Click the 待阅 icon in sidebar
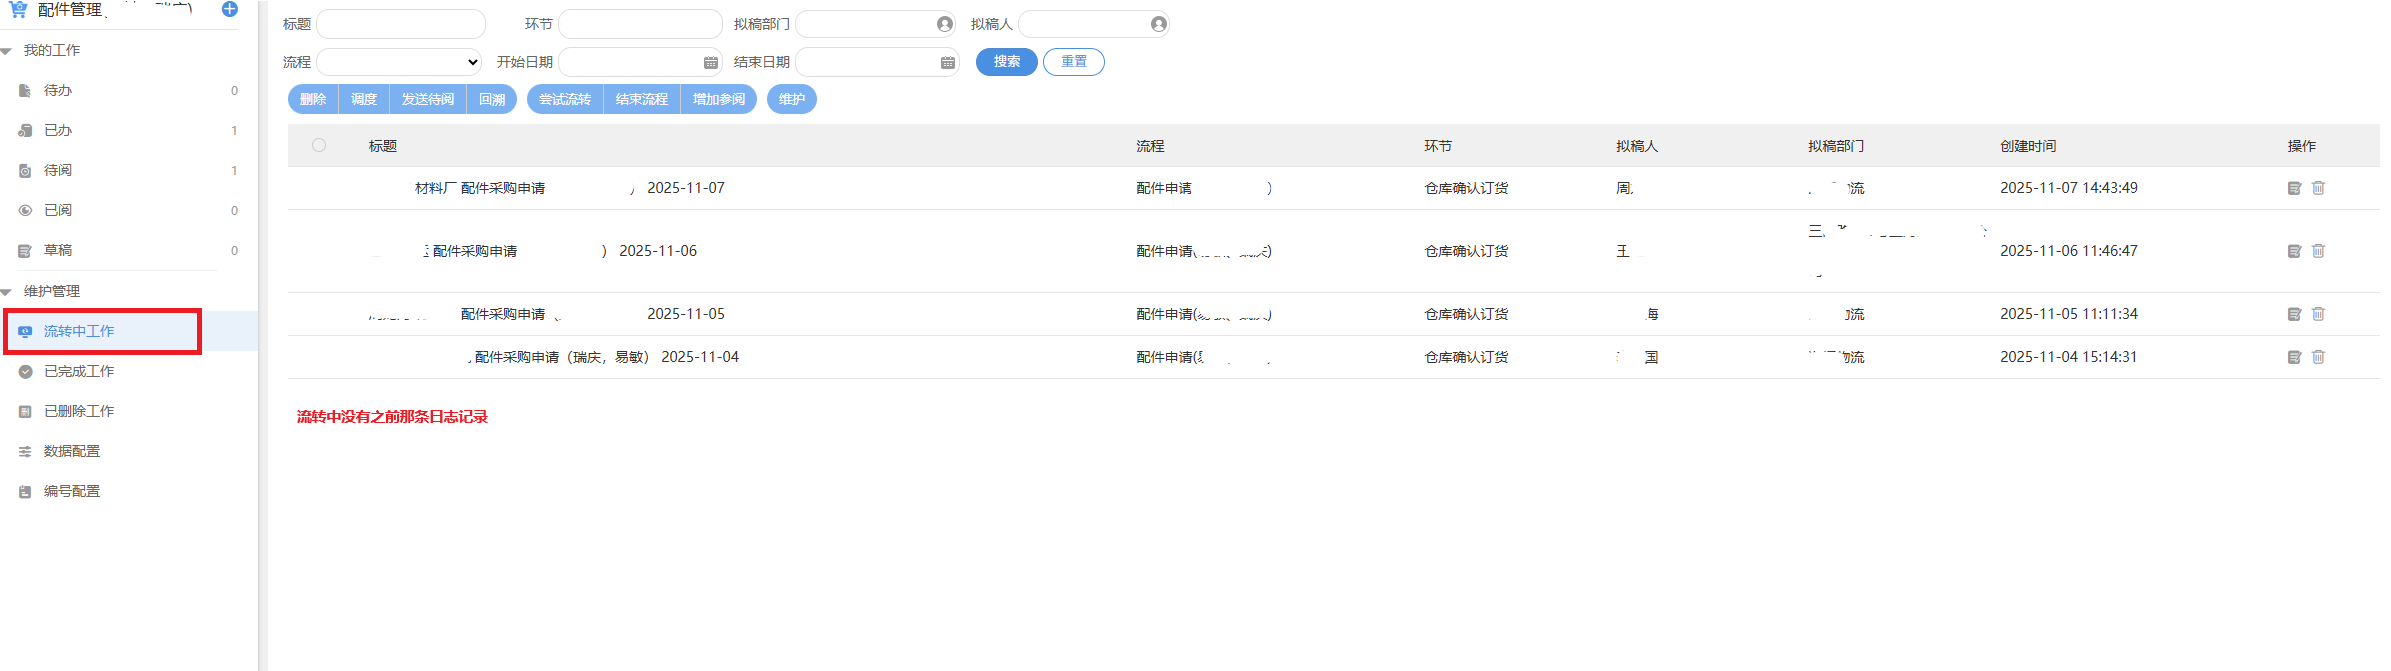This screenshot has width=2391, height=671. click(25, 170)
